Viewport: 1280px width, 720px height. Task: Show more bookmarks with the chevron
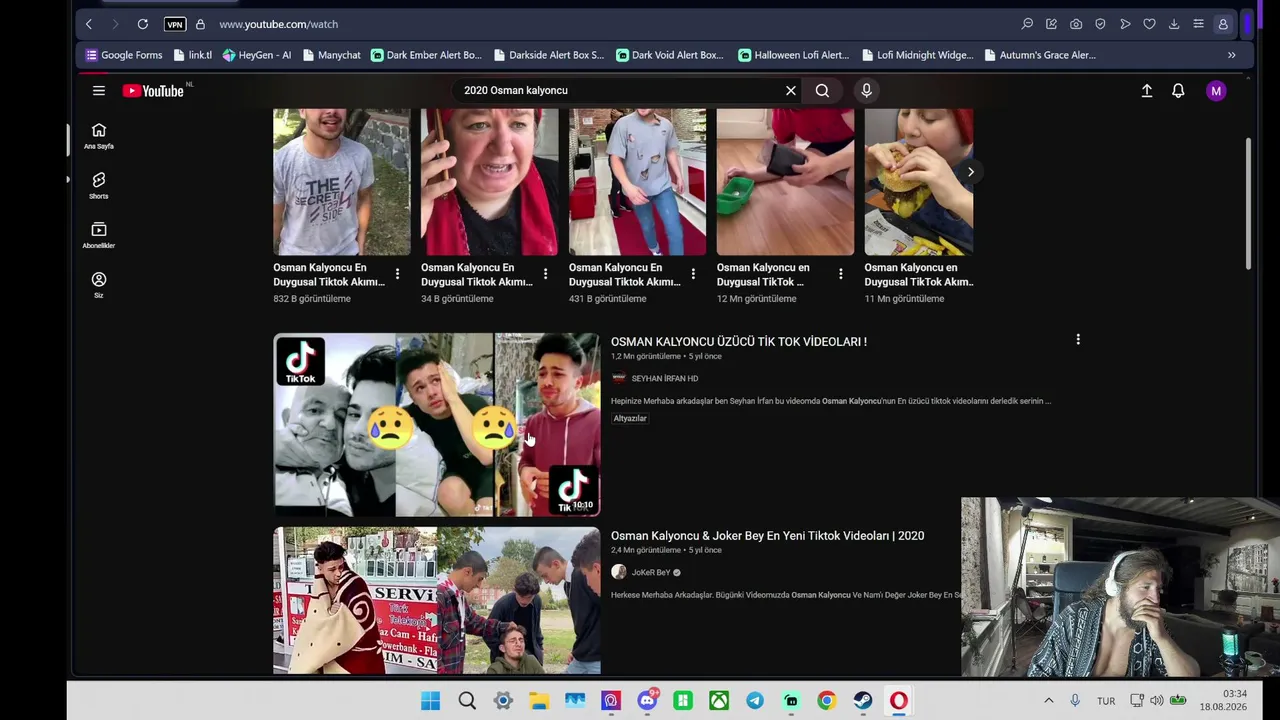(1231, 55)
